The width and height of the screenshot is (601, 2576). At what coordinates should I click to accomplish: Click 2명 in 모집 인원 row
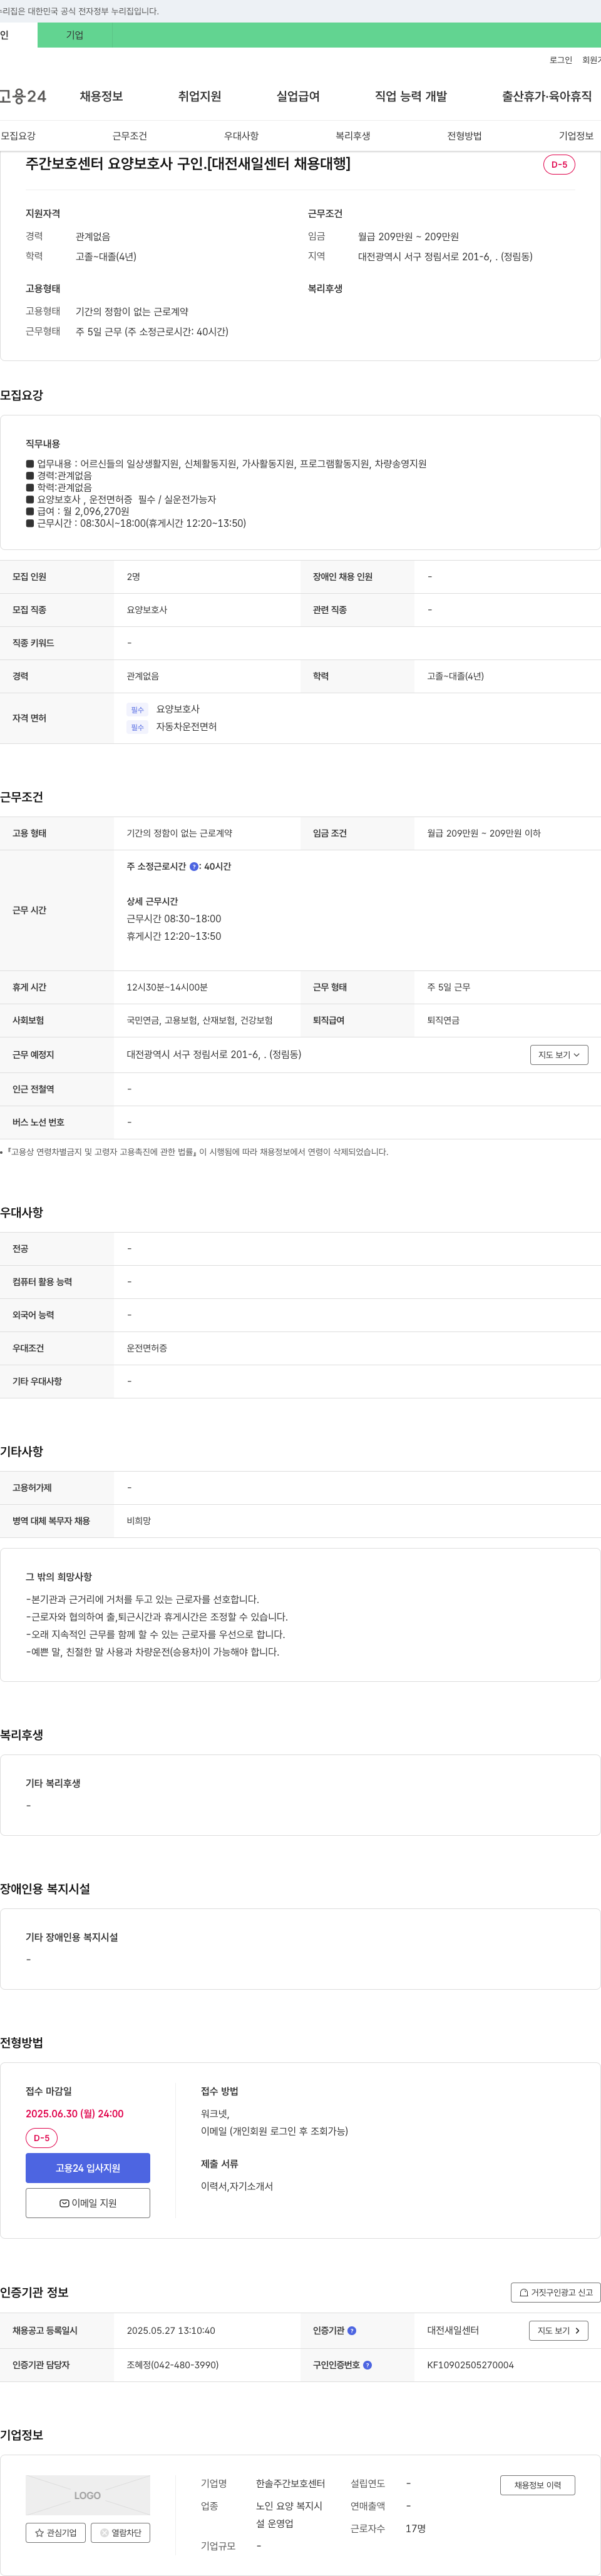tap(133, 577)
